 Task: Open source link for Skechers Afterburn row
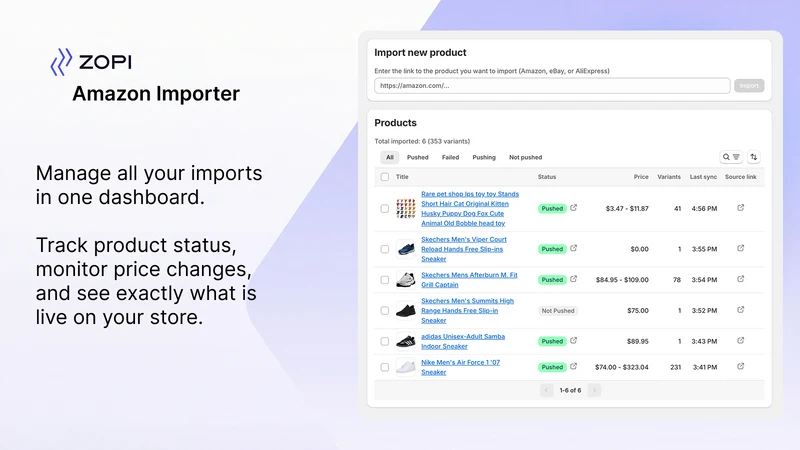pos(740,279)
